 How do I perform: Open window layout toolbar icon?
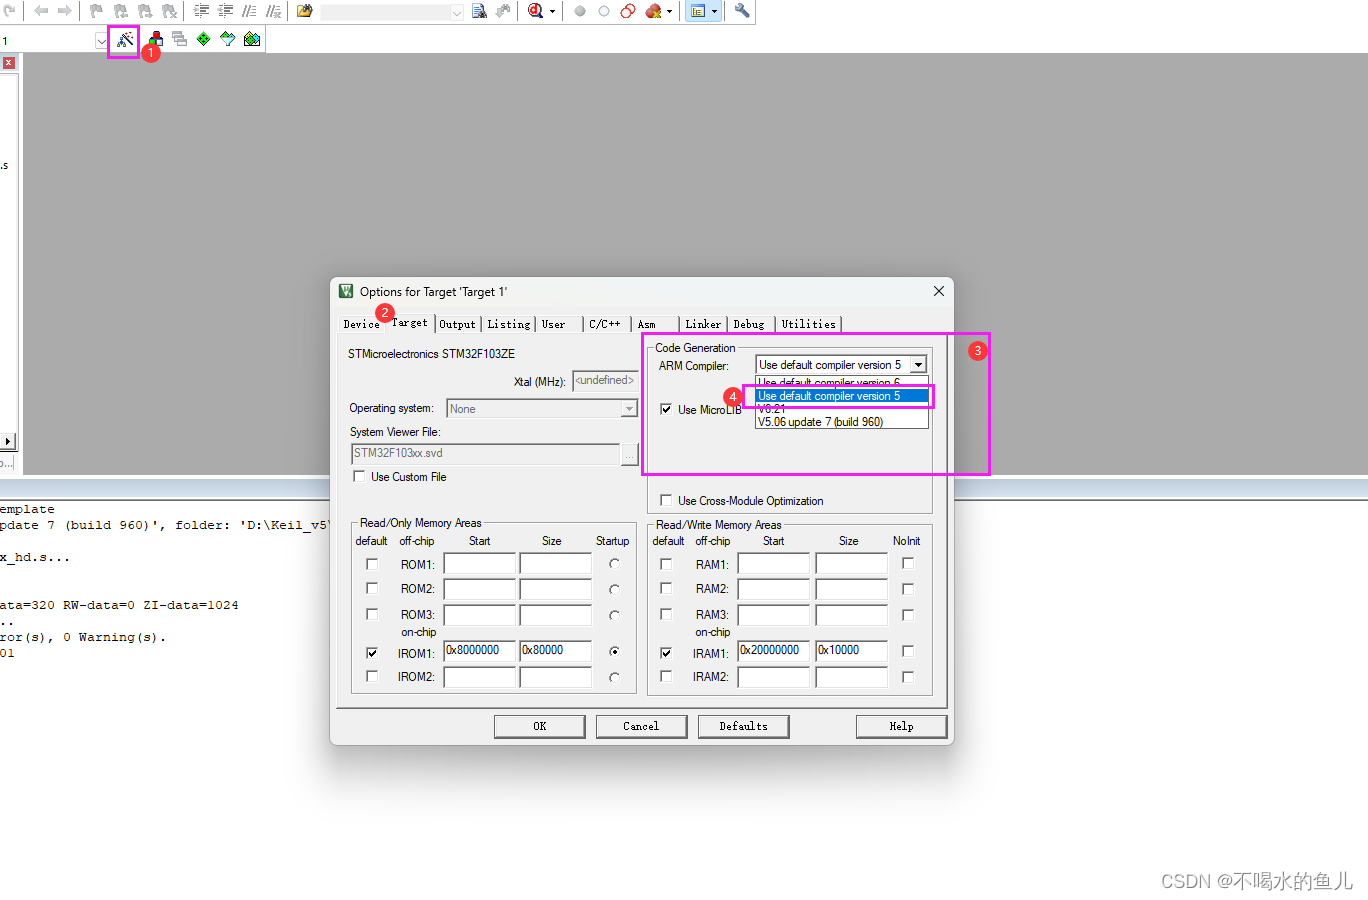698,11
